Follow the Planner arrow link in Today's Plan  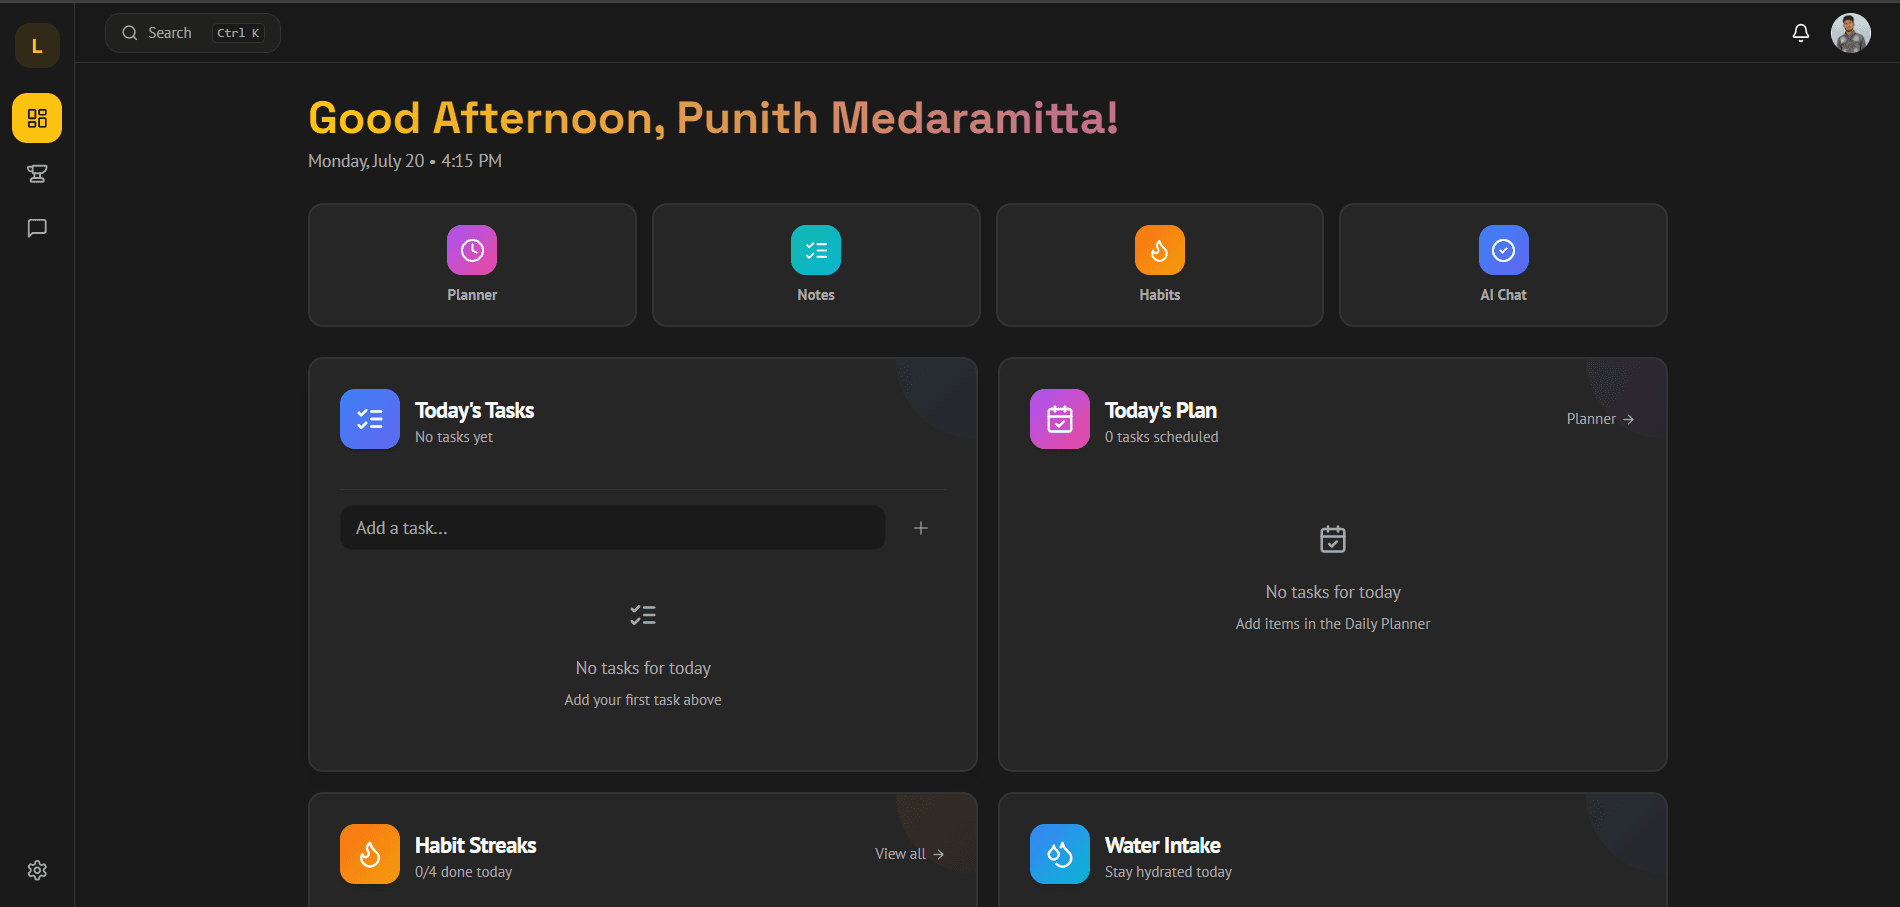1600,419
